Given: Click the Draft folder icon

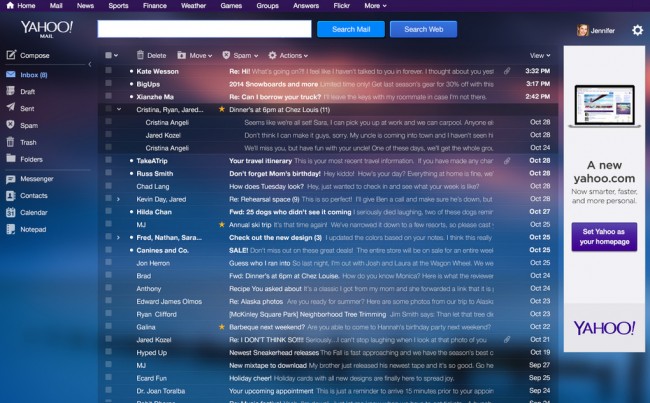Looking at the screenshot, I should [11, 91].
